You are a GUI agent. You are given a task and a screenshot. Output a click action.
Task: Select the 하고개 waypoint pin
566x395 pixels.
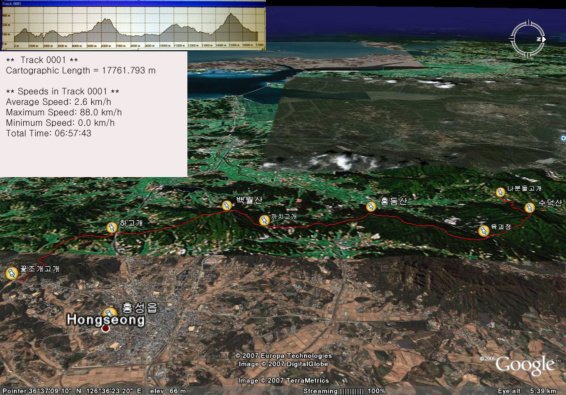[x=112, y=227]
